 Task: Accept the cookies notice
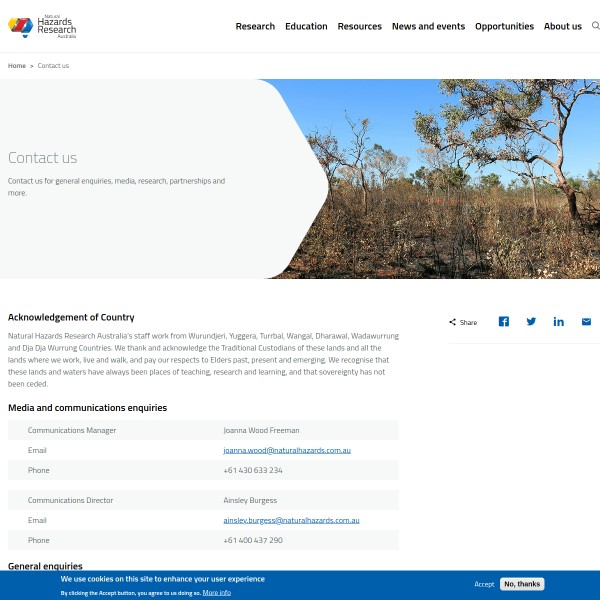(484, 584)
